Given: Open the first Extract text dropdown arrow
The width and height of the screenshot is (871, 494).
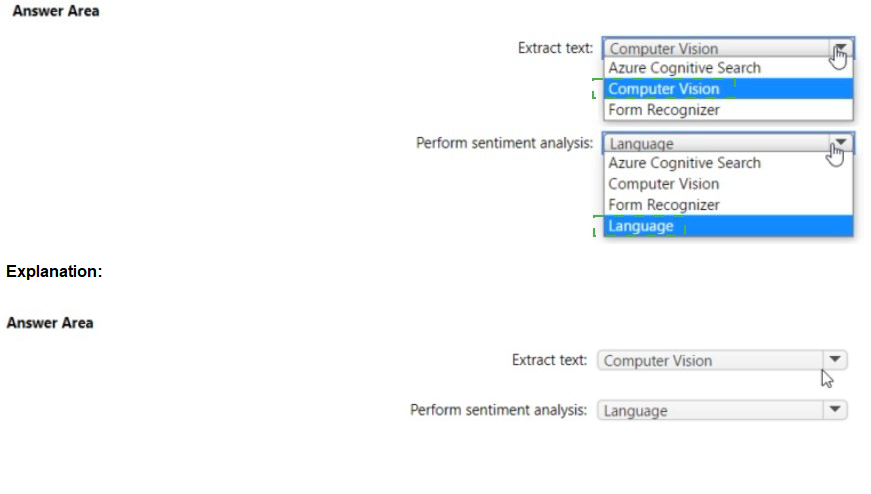Looking at the screenshot, I should tap(841, 48).
